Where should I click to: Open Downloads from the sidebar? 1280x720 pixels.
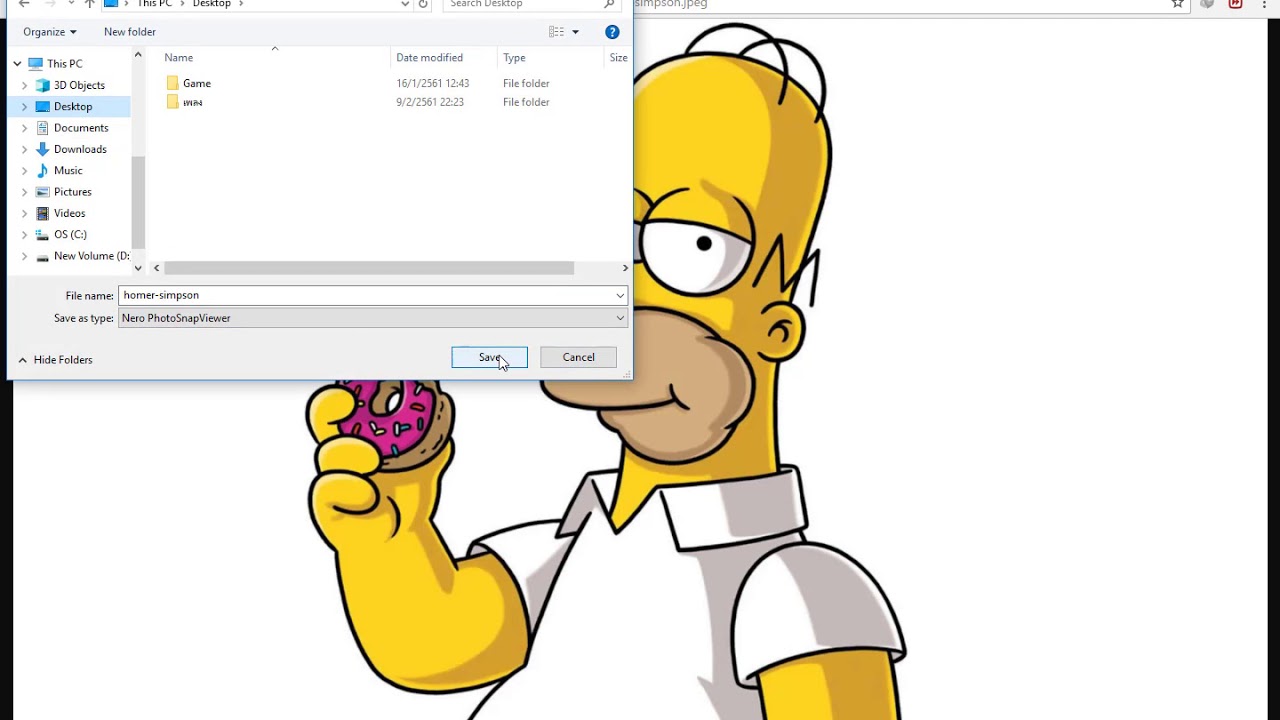(x=80, y=149)
